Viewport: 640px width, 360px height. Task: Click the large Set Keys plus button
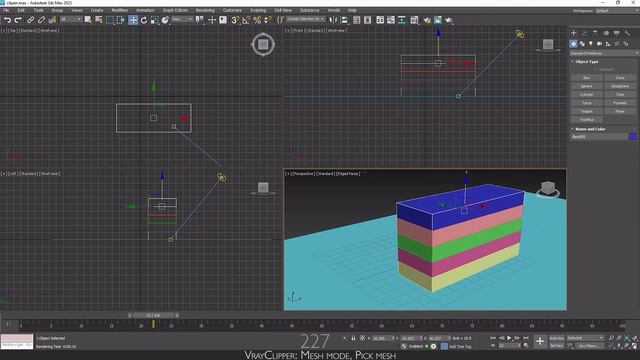pyautogui.click(x=540, y=341)
